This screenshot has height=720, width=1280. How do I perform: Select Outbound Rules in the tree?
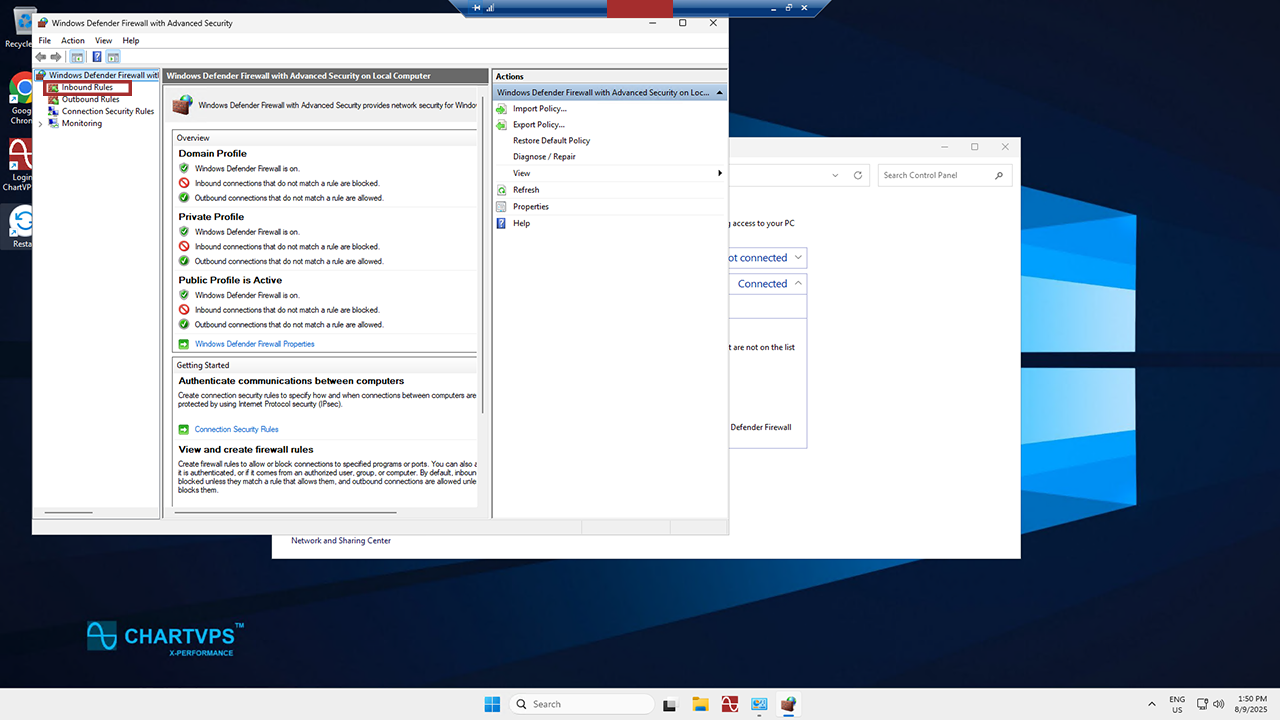(x=90, y=100)
